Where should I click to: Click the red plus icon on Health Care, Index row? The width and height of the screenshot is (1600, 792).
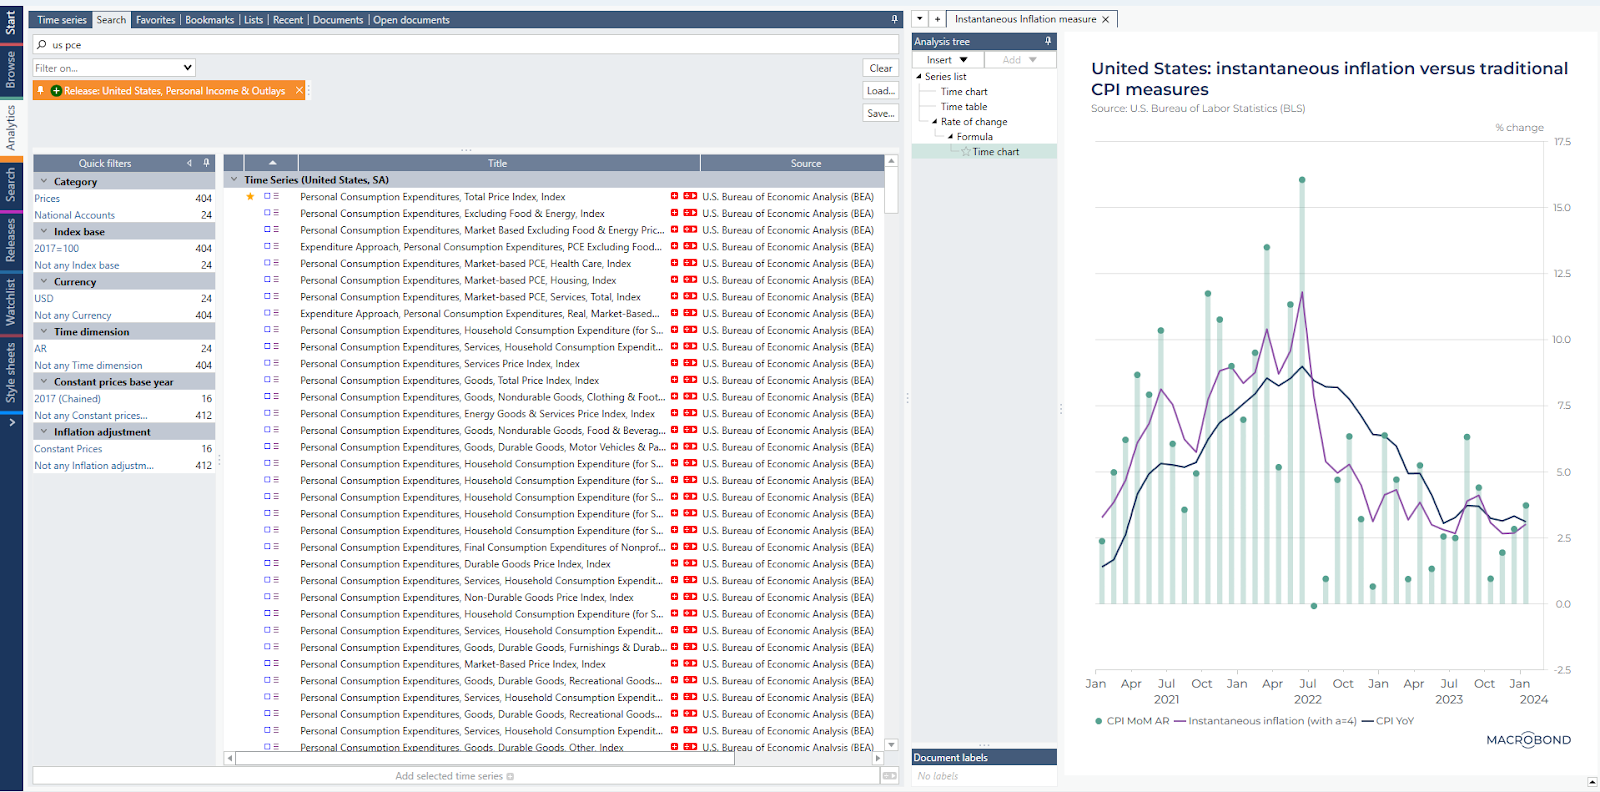tap(674, 263)
